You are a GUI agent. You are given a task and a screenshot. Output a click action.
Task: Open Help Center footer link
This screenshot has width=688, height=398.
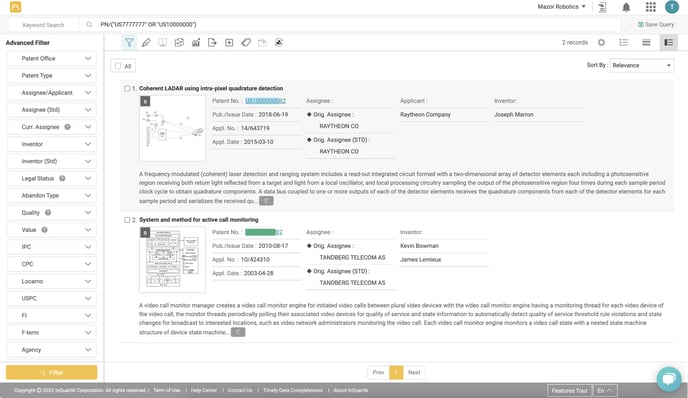[x=204, y=390]
